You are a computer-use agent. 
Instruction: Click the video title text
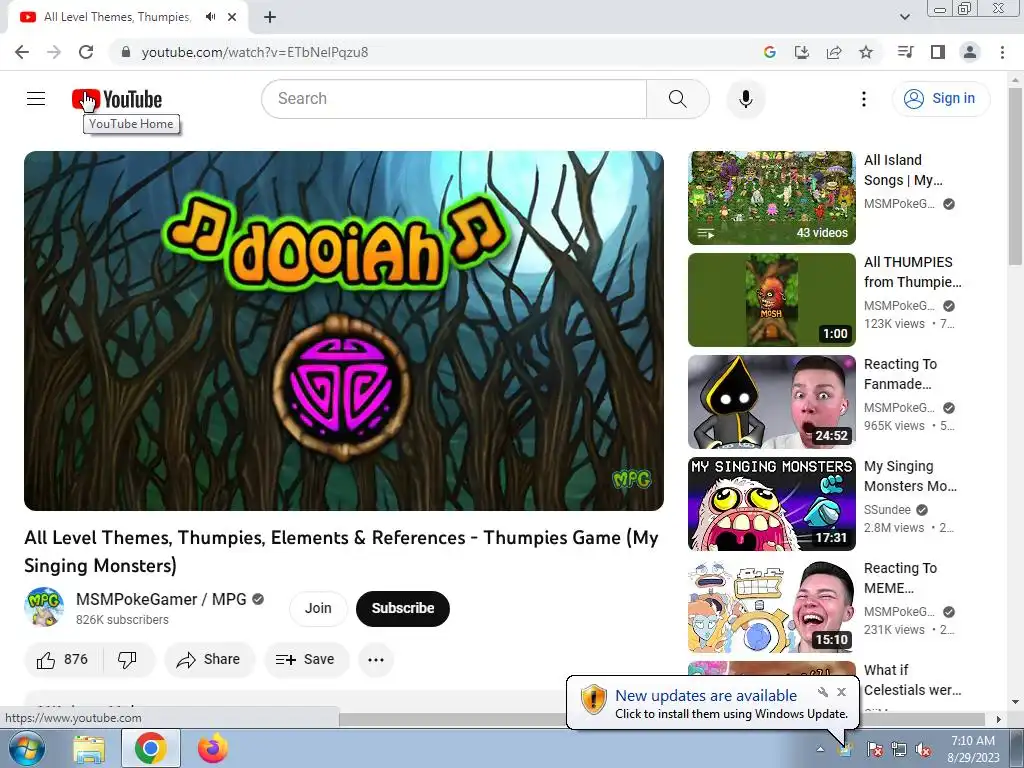click(341, 551)
